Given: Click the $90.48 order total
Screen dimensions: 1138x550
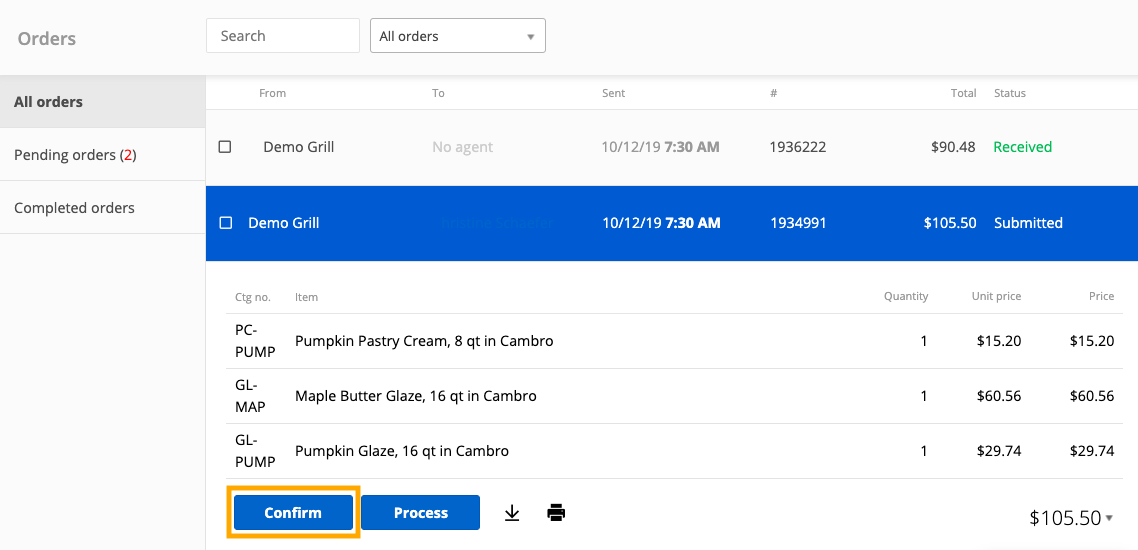Looking at the screenshot, I should (x=954, y=147).
